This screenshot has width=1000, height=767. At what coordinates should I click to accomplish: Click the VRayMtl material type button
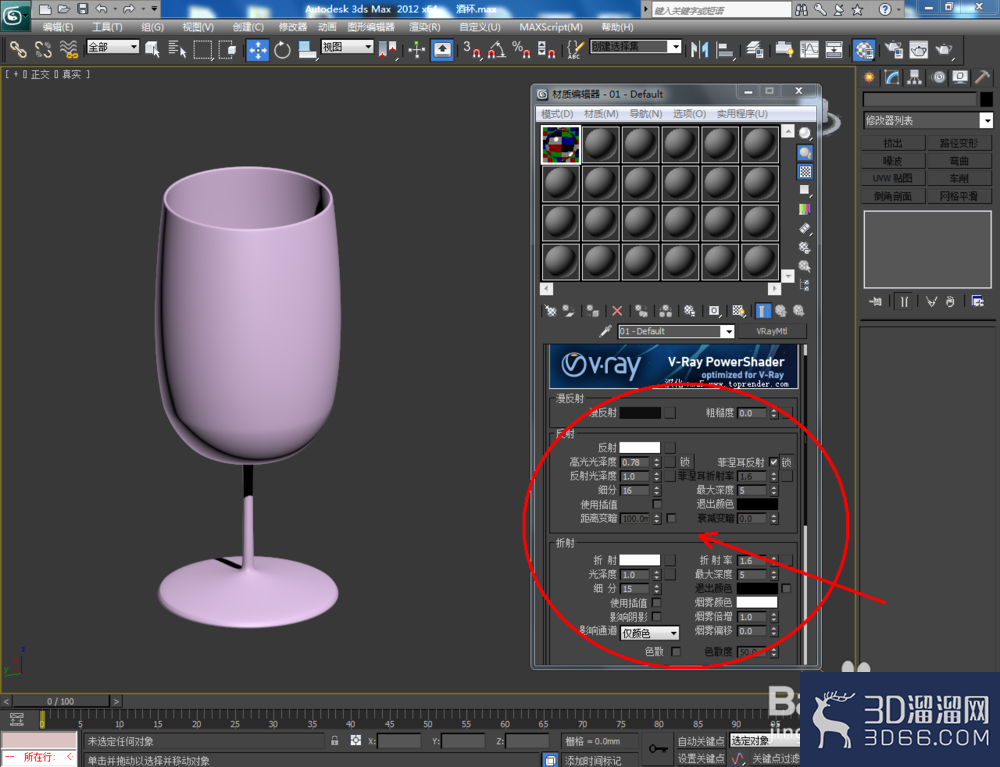pos(772,331)
